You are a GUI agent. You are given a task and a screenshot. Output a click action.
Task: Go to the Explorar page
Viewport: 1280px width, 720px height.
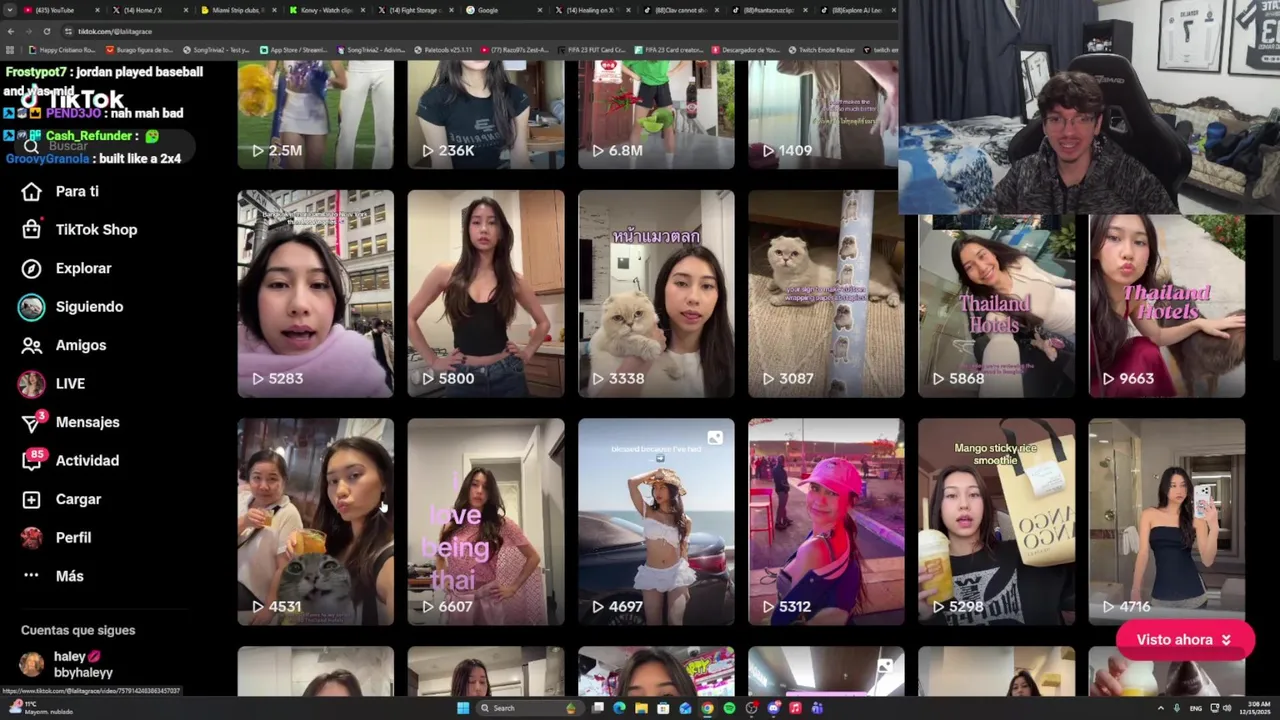pyautogui.click(x=66, y=268)
